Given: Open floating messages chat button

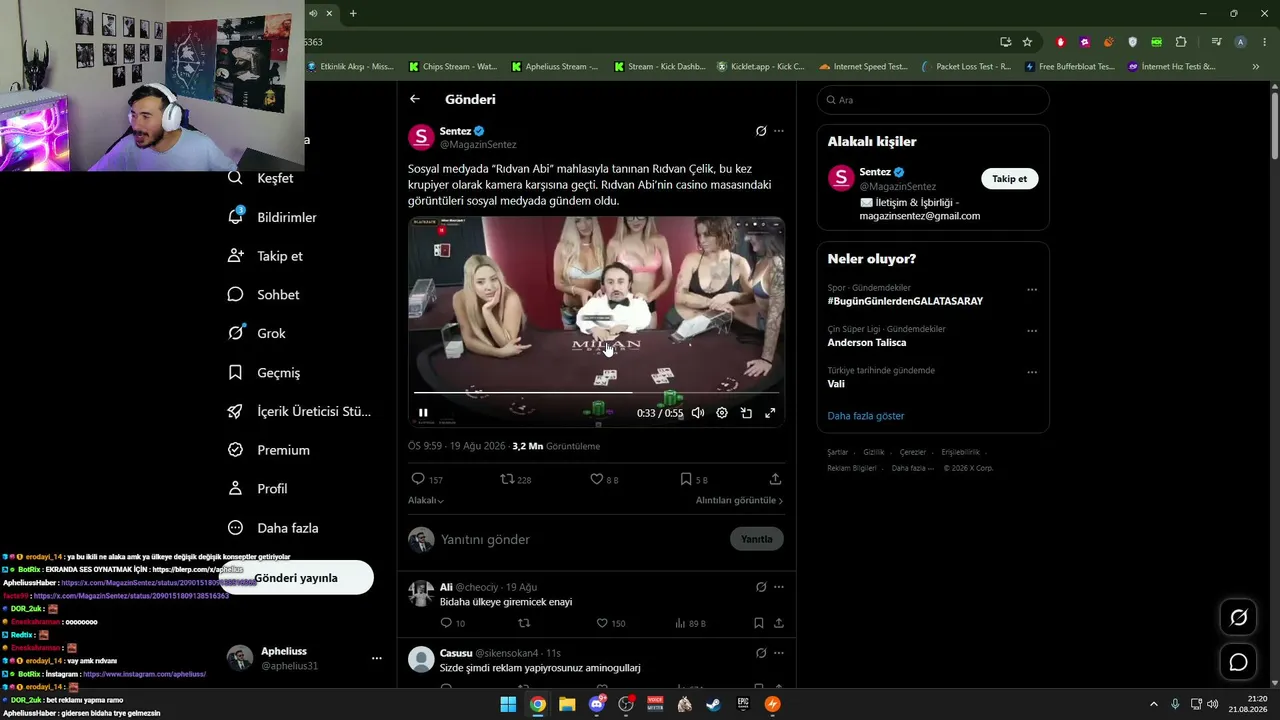Looking at the screenshot, I should 1238,662.
